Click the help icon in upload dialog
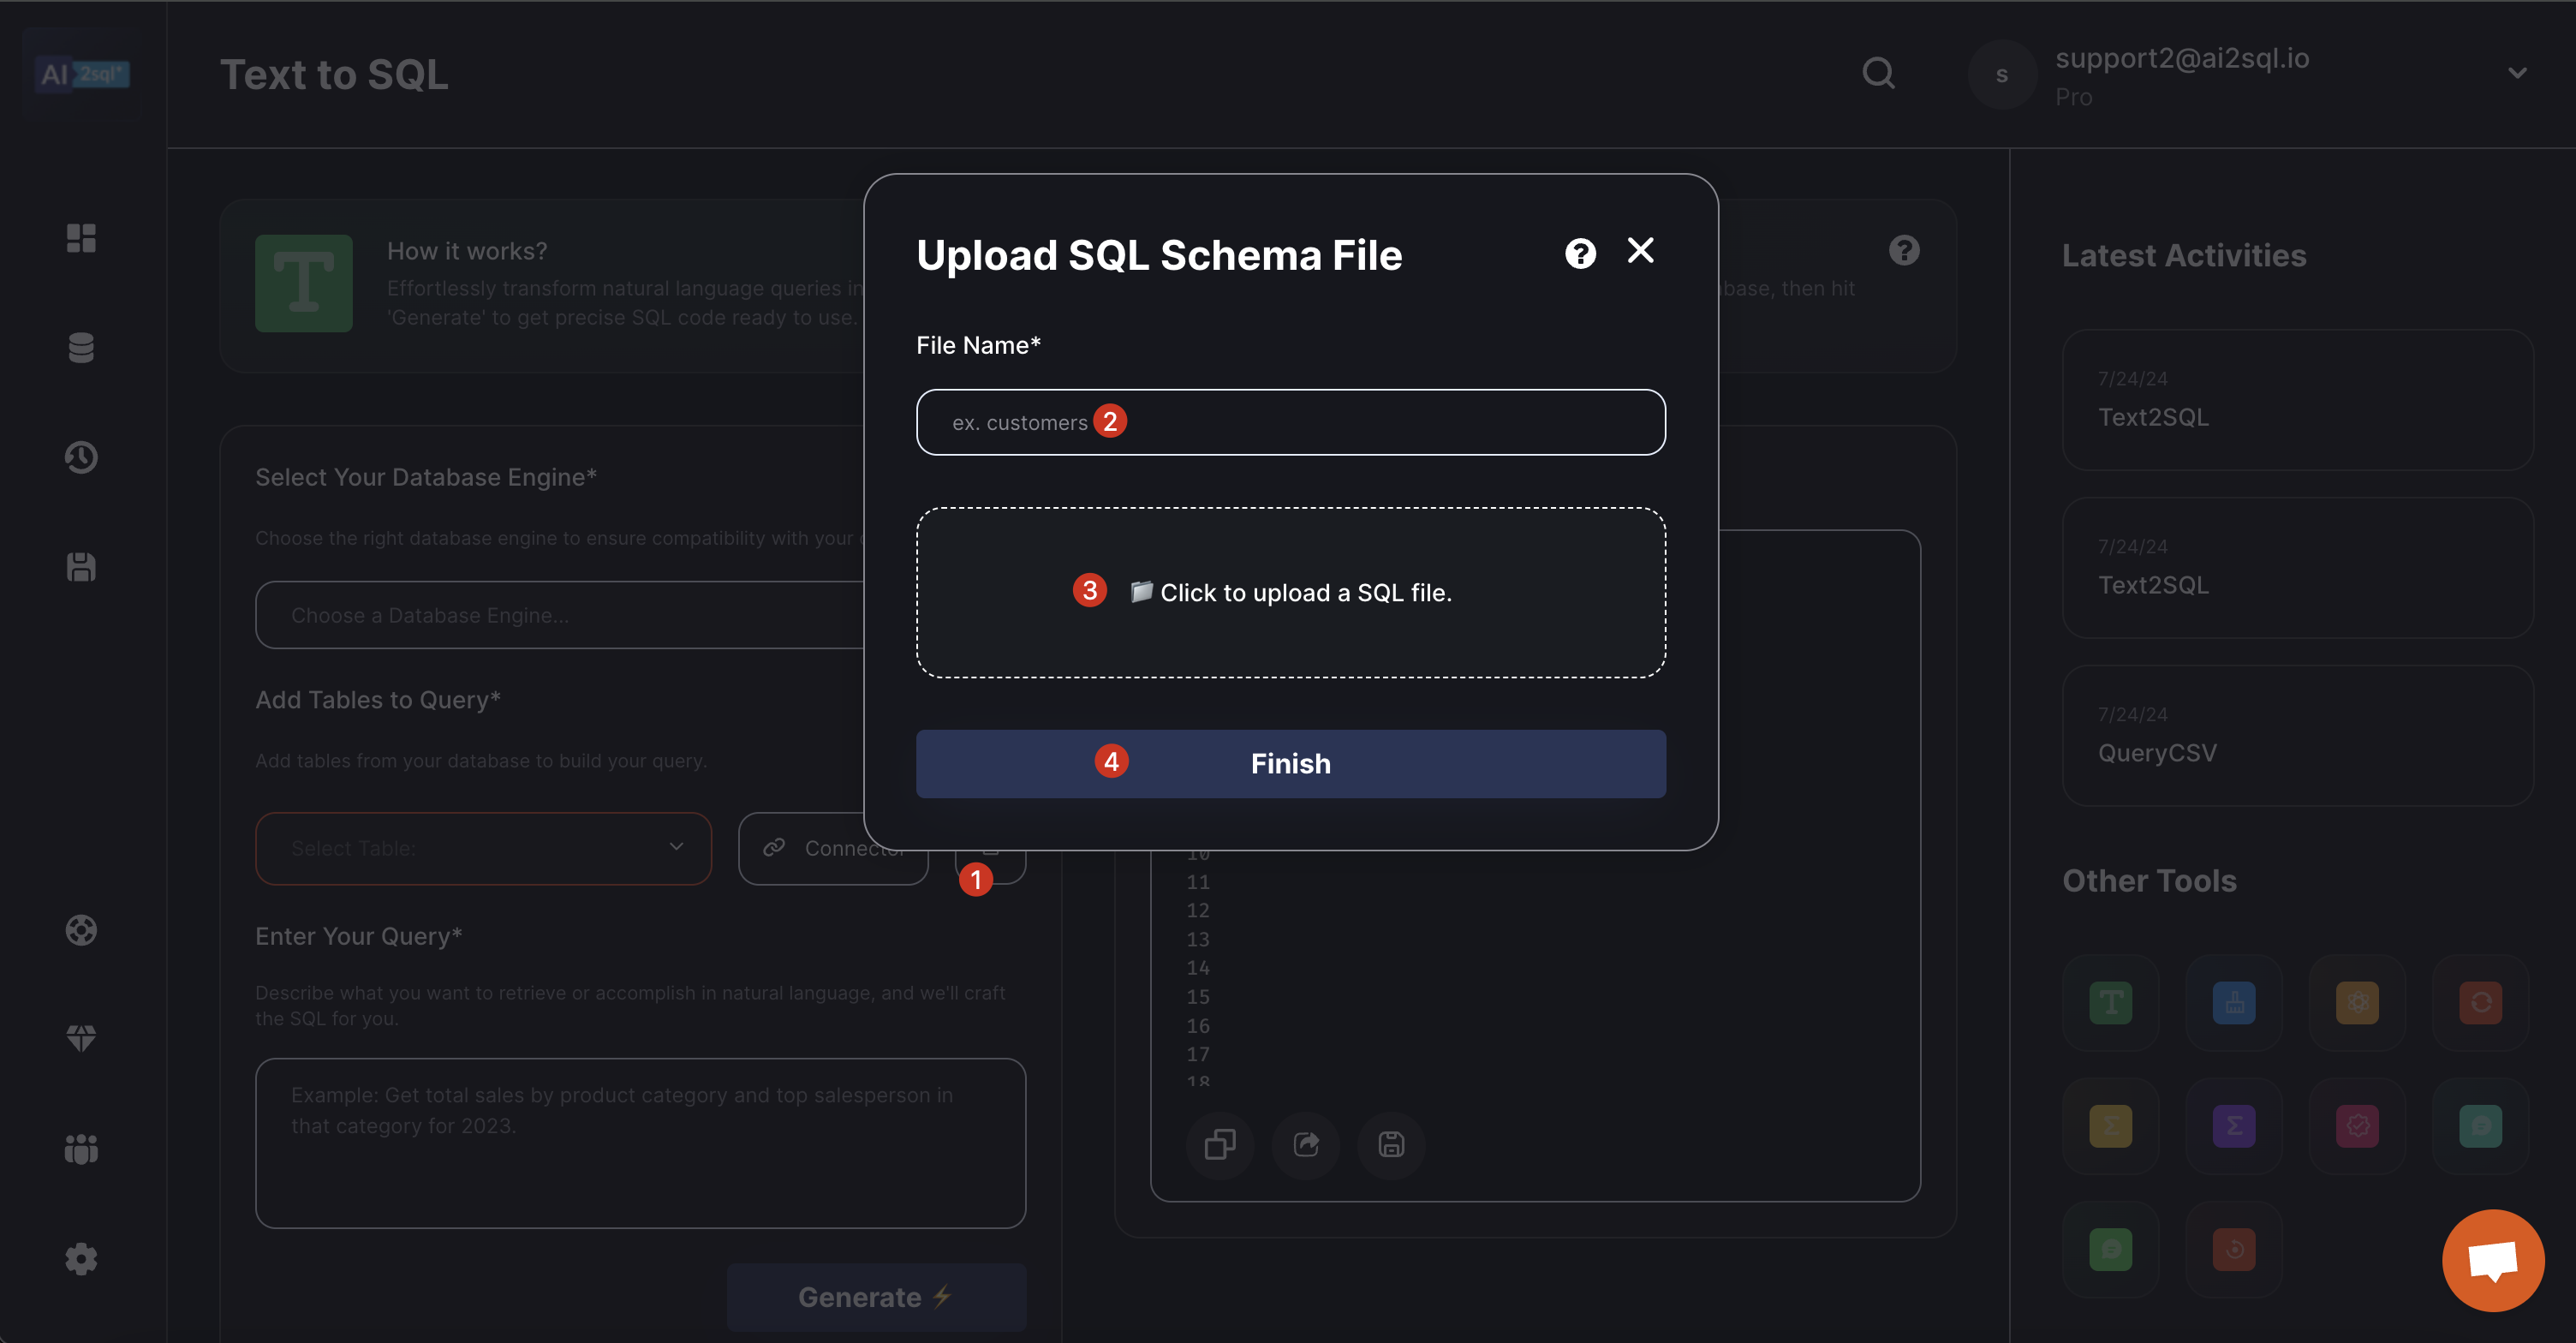 tap(1580, 254)
